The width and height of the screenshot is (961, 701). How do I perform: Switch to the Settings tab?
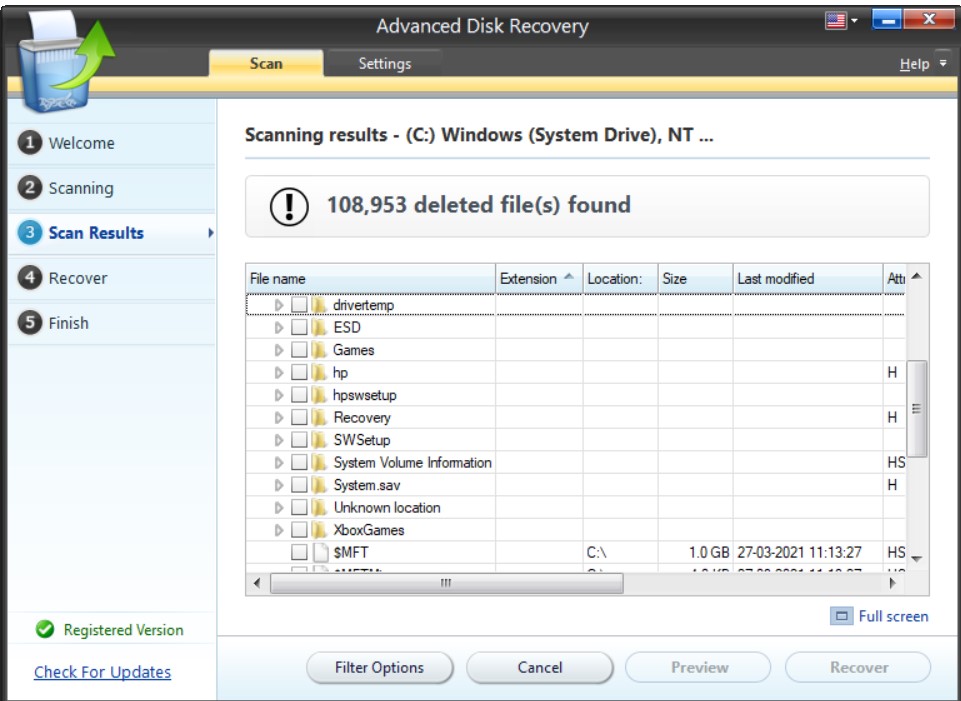click(384, 63)
